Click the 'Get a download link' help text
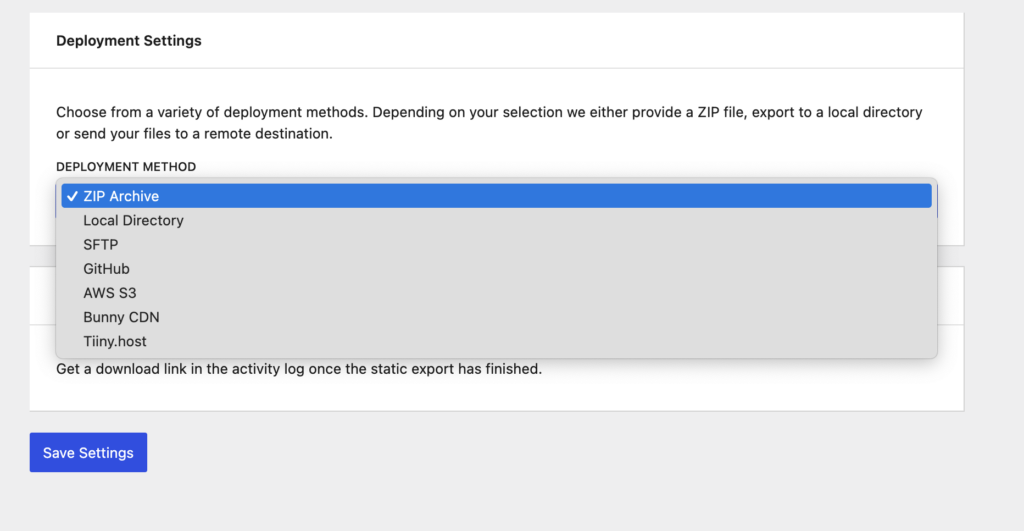 coord(299,369)
